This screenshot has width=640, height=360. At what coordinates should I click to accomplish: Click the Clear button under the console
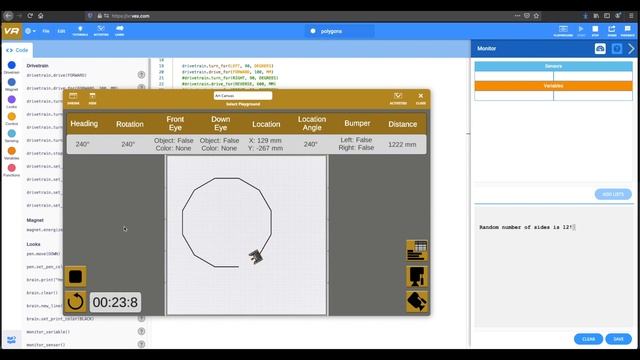588,339
